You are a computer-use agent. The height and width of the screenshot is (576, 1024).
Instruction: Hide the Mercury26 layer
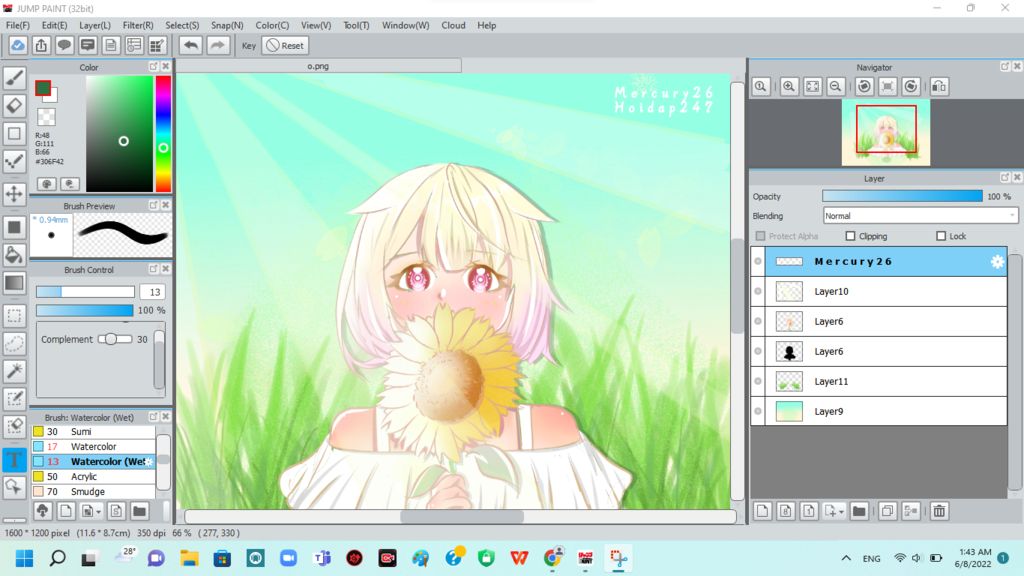pyautogui.click(x=758, y=261)
